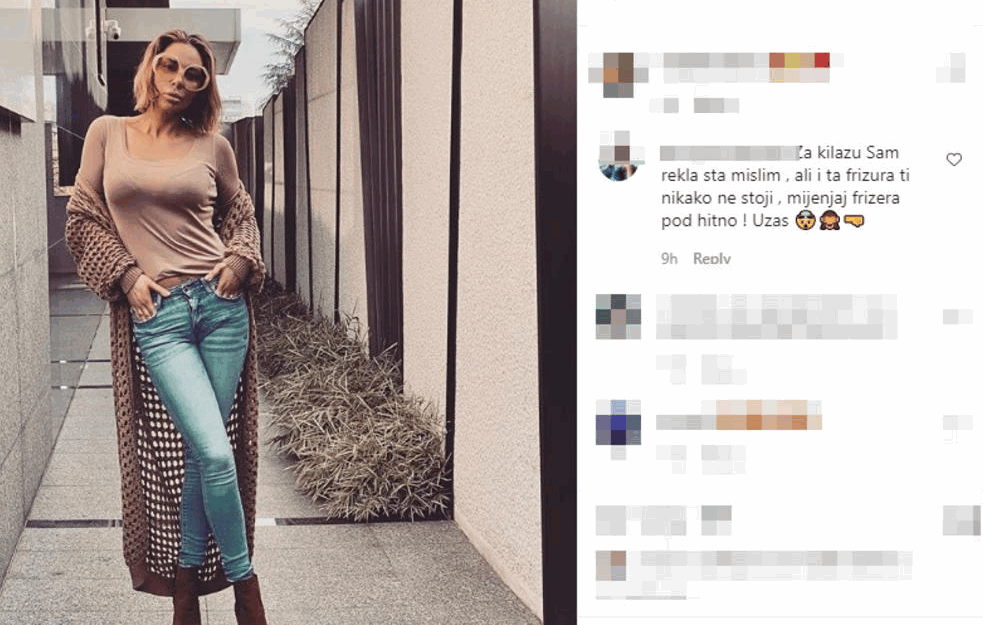Click the blurred comment with orange emoji blocks
Viewport: 983px width, 625px height.
click(x=739, y=415)
